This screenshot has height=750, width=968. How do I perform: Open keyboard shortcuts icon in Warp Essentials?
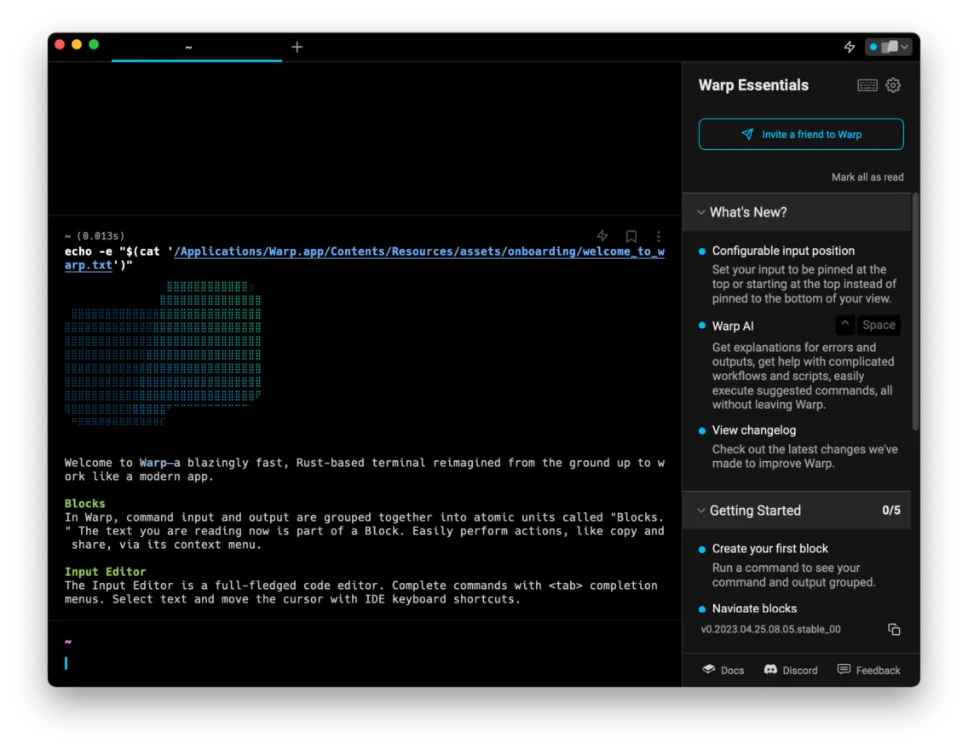867,85
